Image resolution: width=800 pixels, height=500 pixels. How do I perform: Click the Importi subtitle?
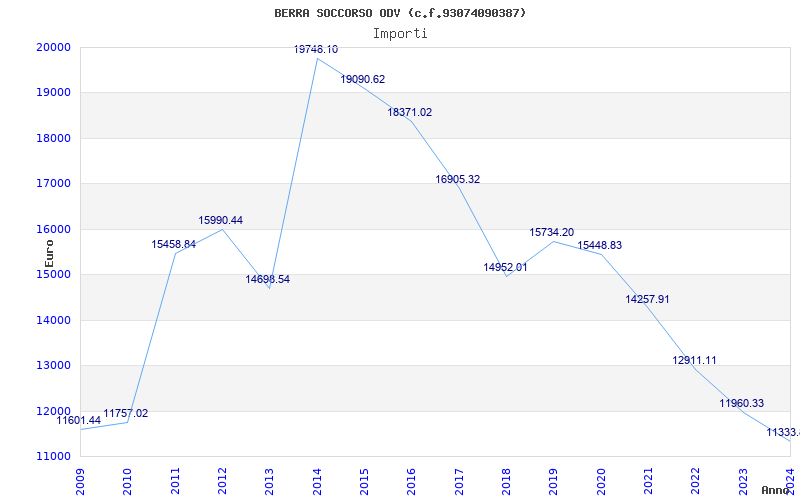400,34
